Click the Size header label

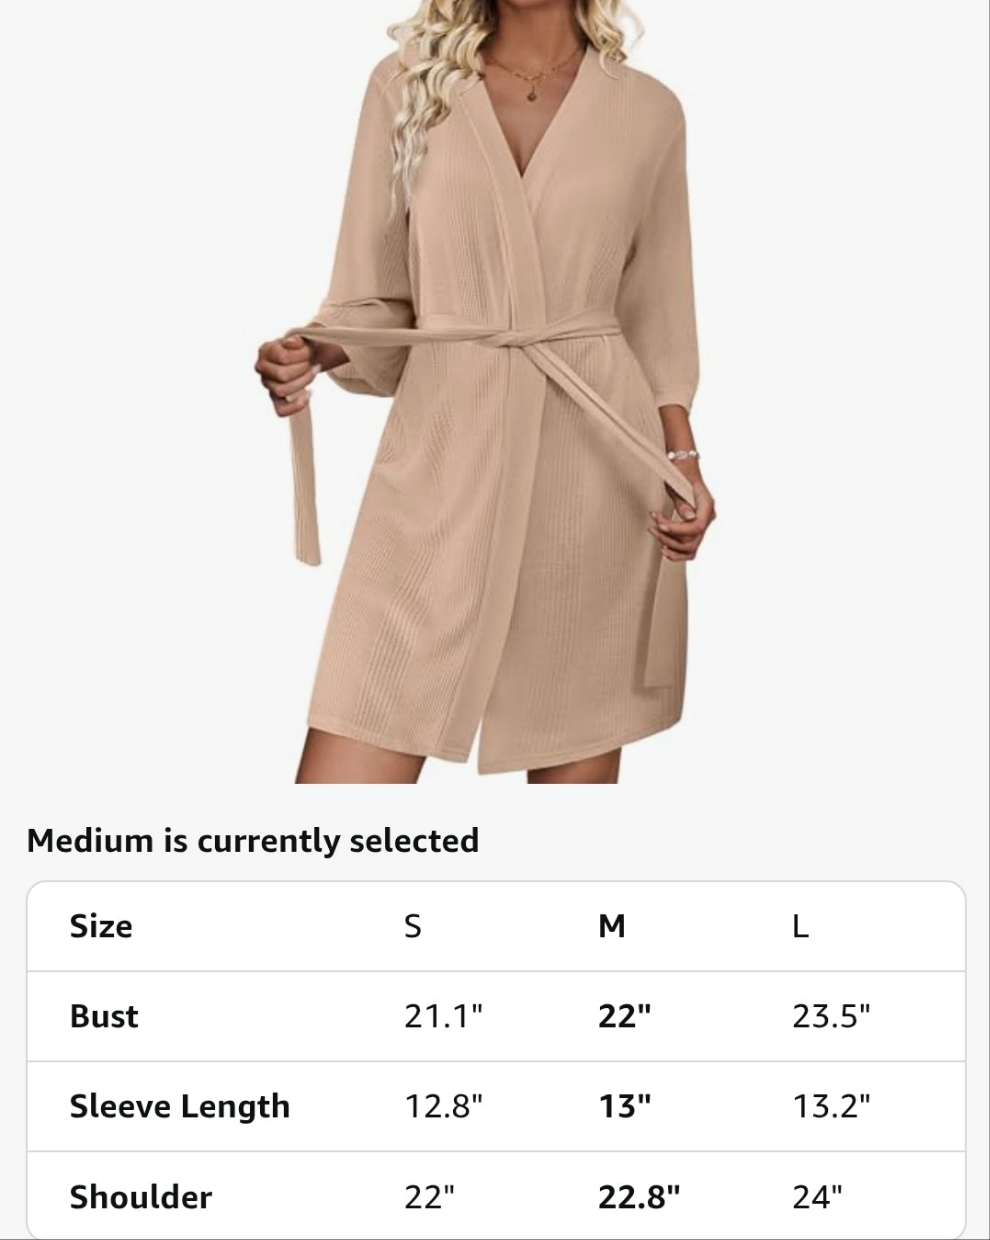pos(101,927)
